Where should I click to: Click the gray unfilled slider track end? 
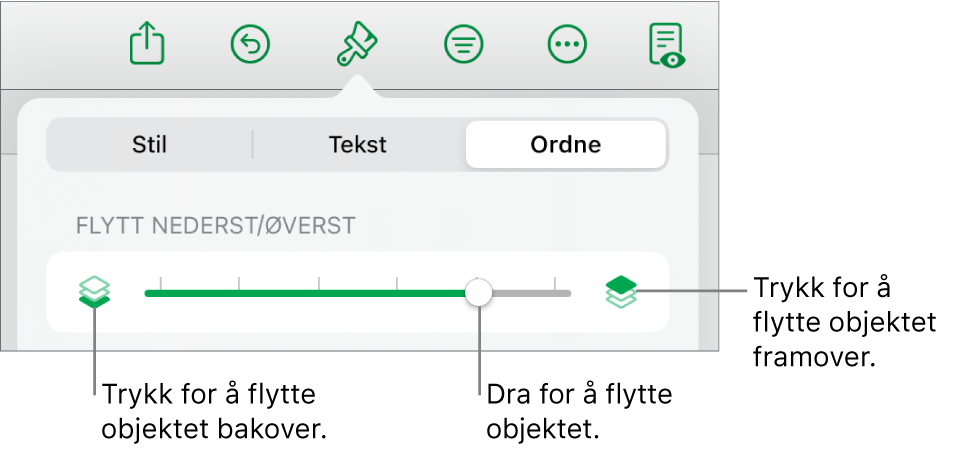point(532,293)
